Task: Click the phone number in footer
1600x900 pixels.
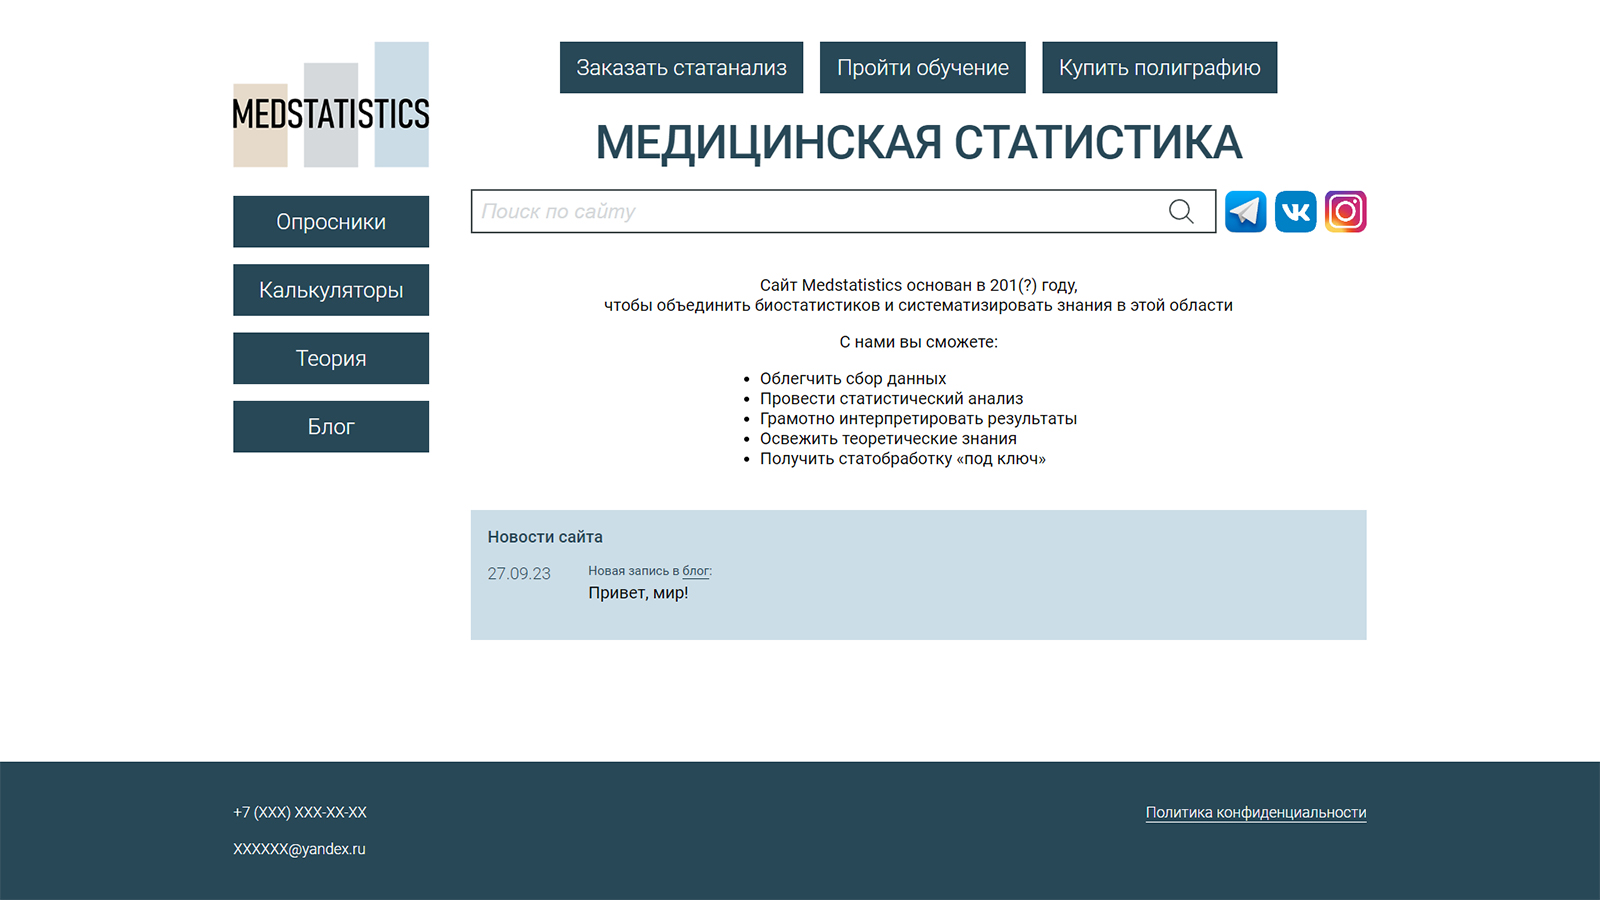Action: 300,813
